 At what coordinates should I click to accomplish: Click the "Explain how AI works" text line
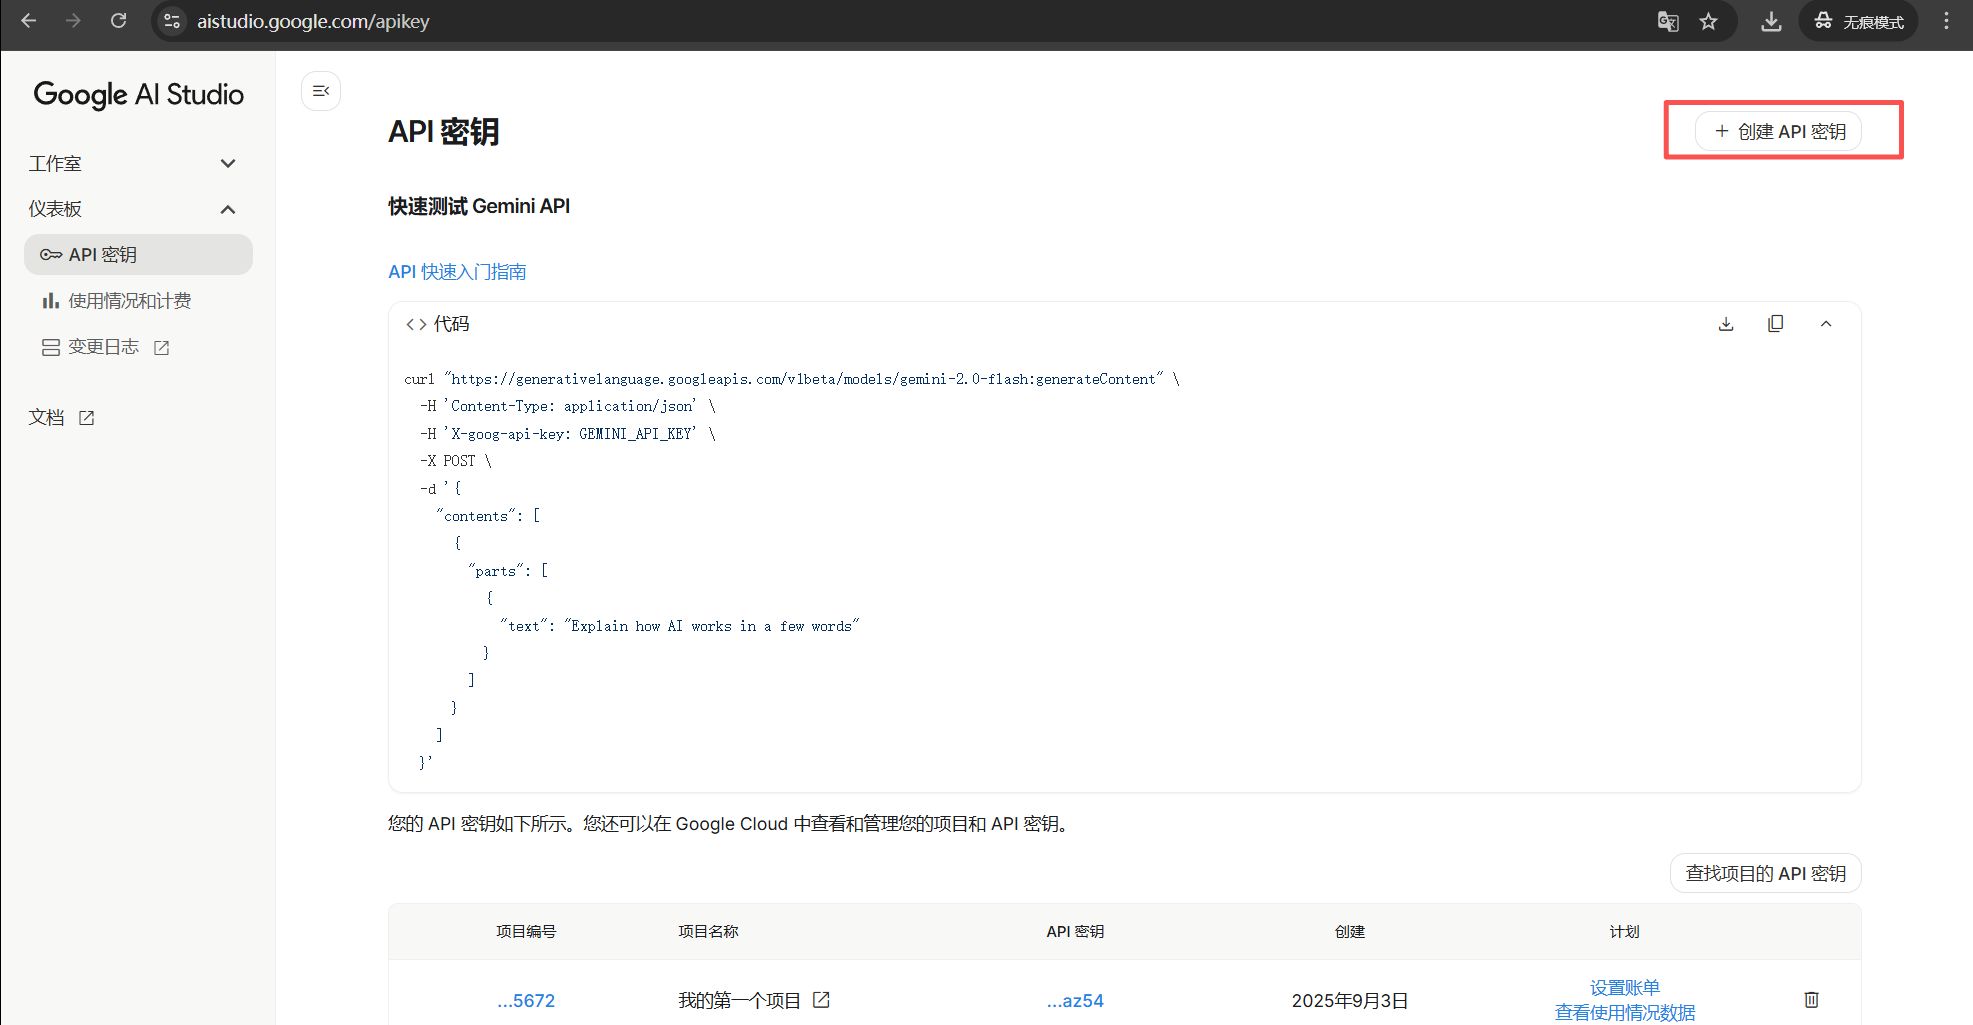pyautogui.click(x=680, y=626)
